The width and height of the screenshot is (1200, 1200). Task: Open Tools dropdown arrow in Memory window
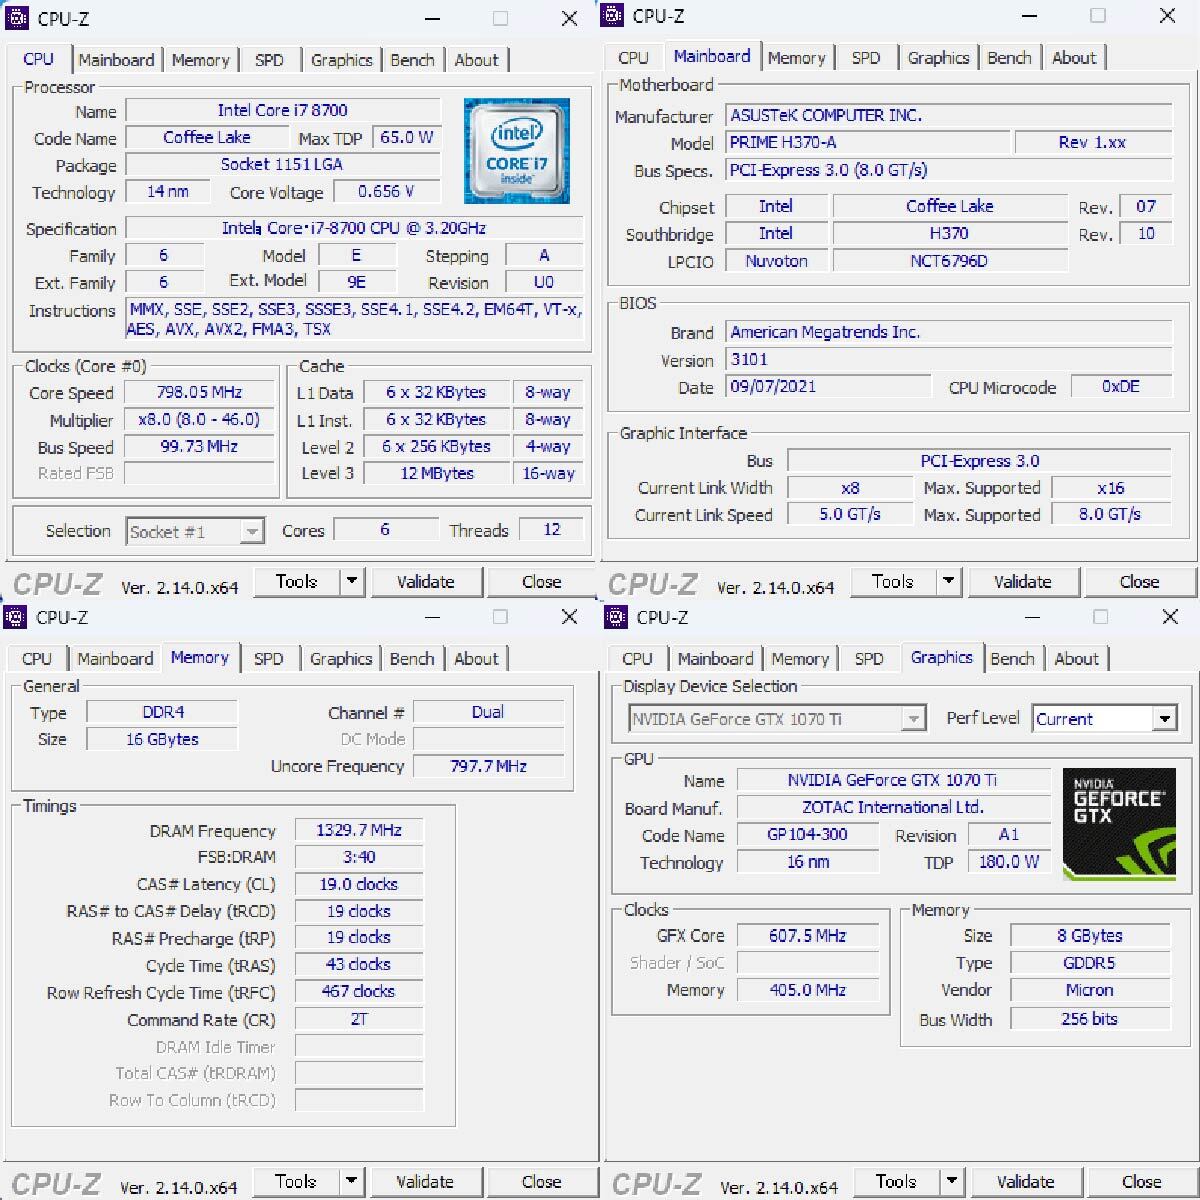pyautogui.click(x=351, y=1181)
